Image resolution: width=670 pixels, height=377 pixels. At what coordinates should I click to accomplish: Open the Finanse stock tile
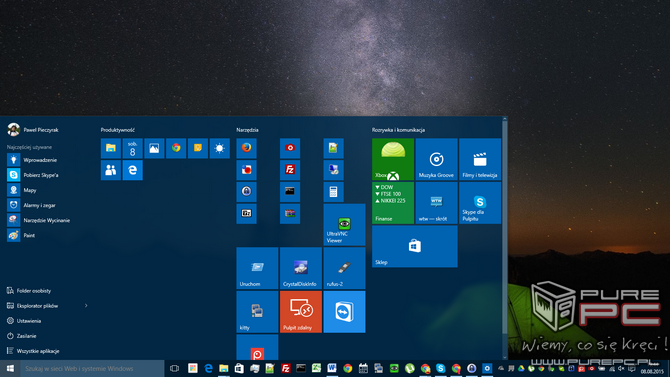(393, 203)
